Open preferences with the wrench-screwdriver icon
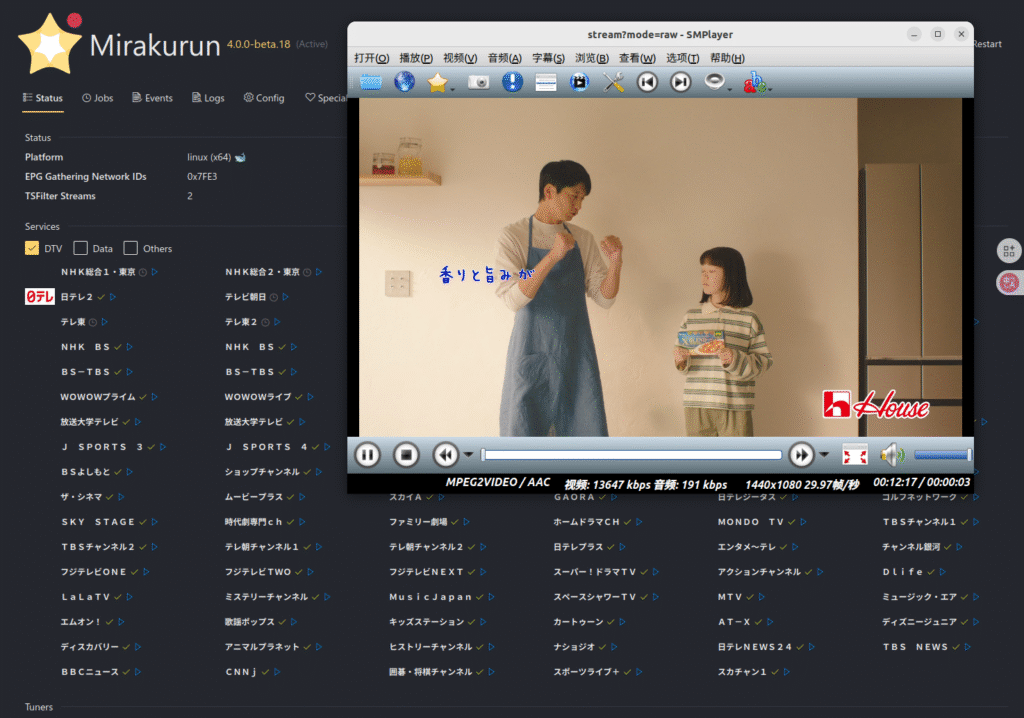The width and height of the screenshot is (1024, 718). coord(614,83)
